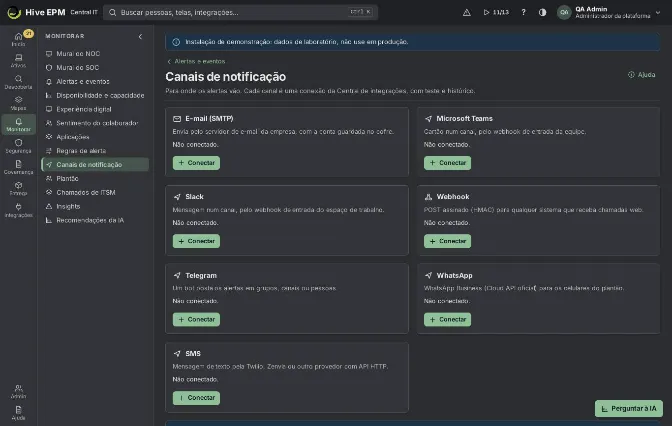Screen dimensions: 672x426
Task: Click the Telegram card icon
Action: [177, 275]
